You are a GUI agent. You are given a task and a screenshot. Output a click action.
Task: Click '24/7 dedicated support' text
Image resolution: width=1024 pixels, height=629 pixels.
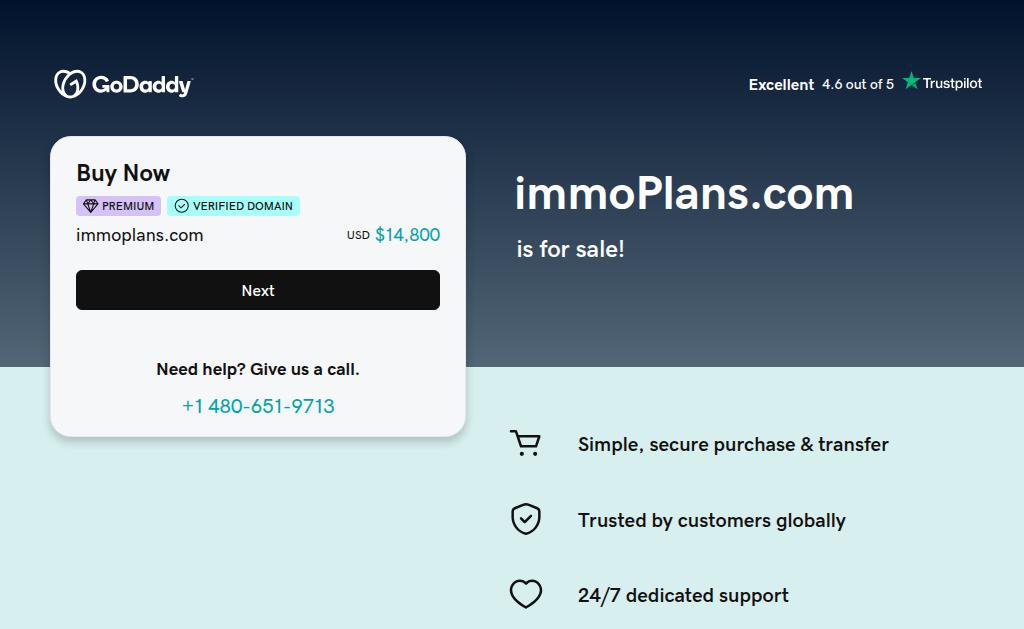coord(683,595)
